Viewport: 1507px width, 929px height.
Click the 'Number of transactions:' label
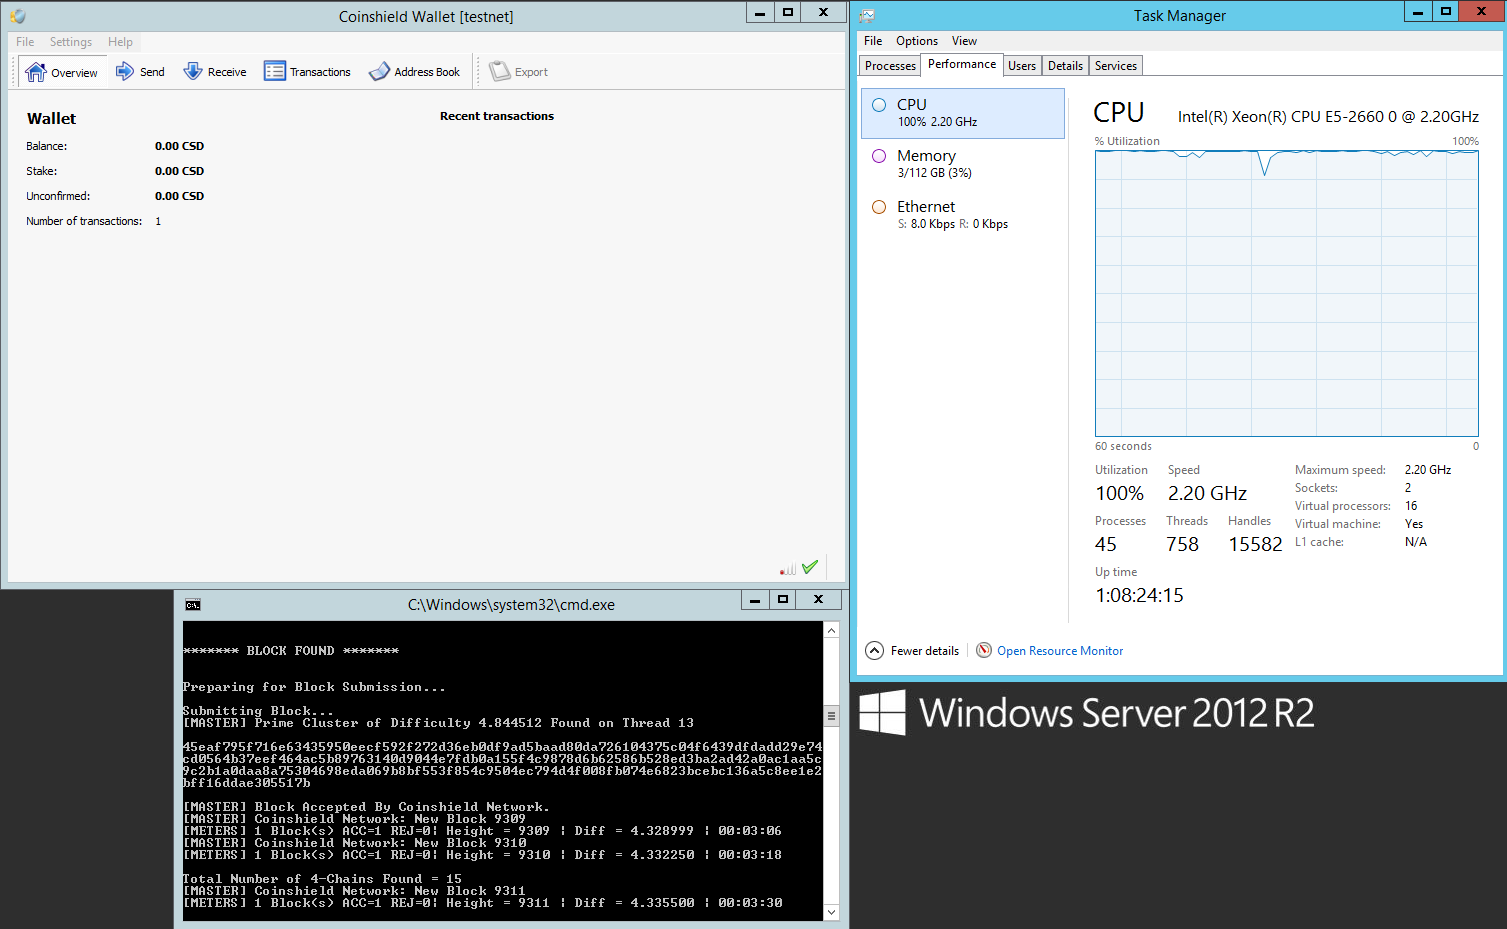[x=84, y=221]
